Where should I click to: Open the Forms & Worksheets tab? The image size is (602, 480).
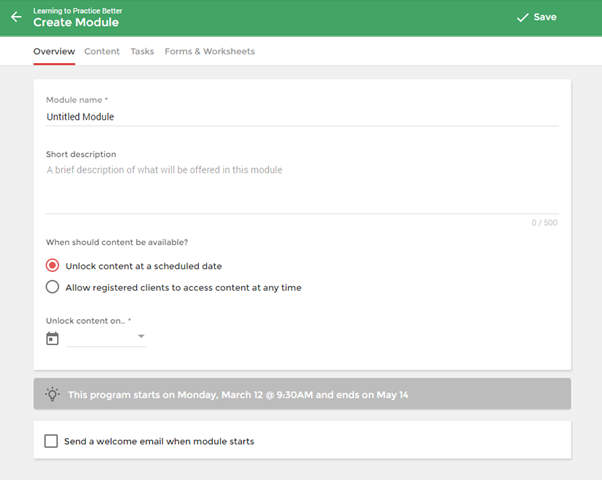210,51
